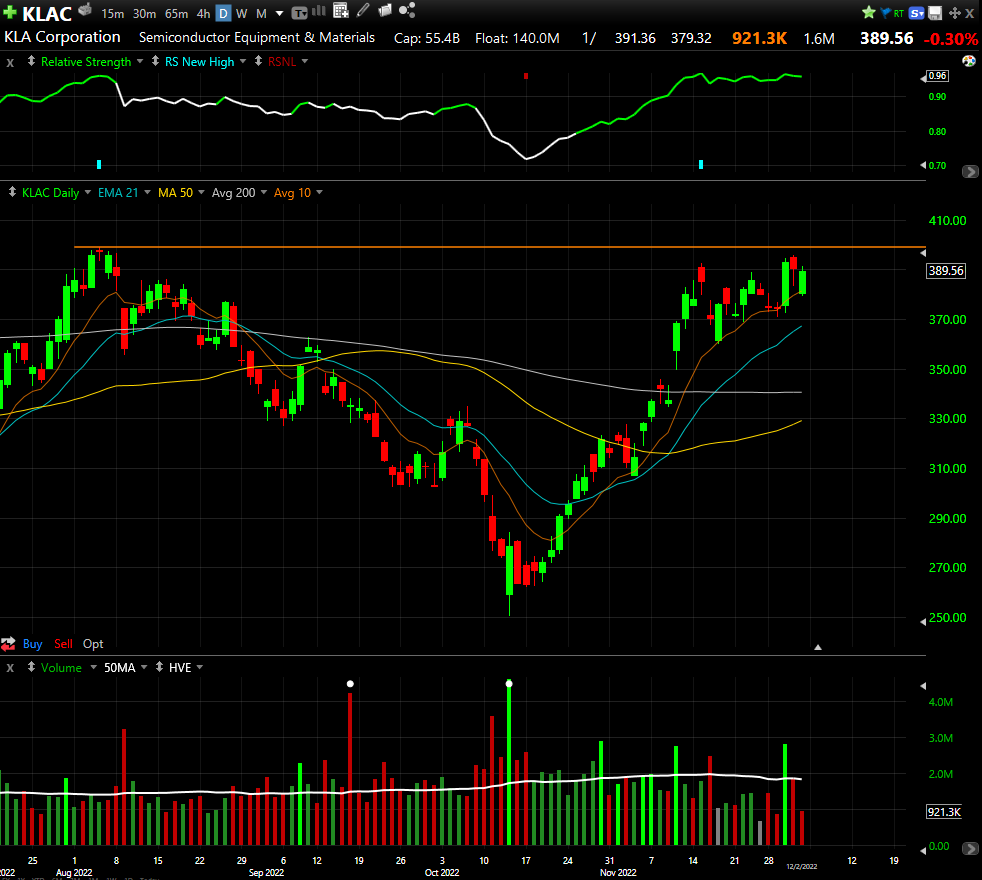Open the blue S dropdown icon
This screenshot has width=982, height=880.
pos(917,13)
